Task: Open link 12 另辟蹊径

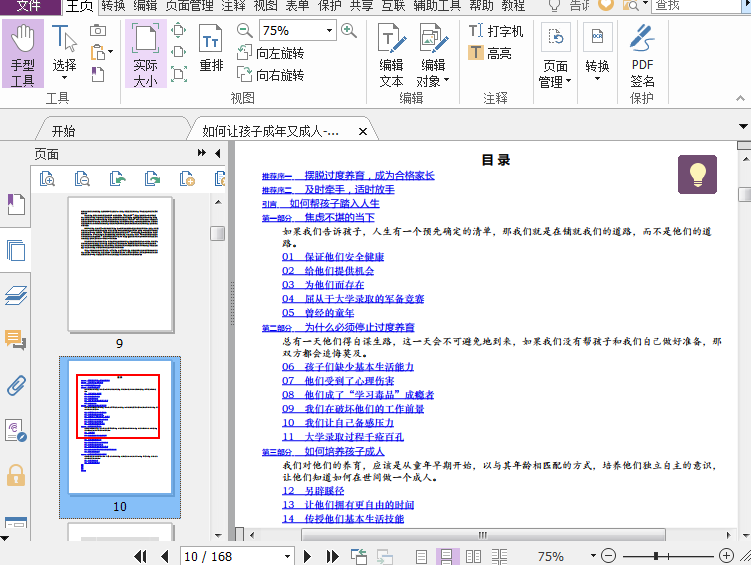Action: click(x=313, y=491)
